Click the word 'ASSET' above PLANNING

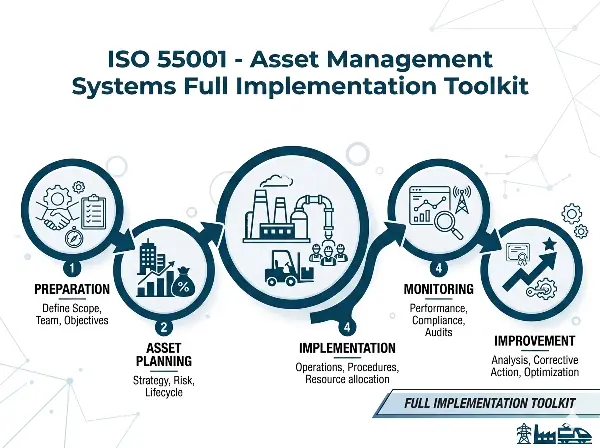(x=164, y=348)
